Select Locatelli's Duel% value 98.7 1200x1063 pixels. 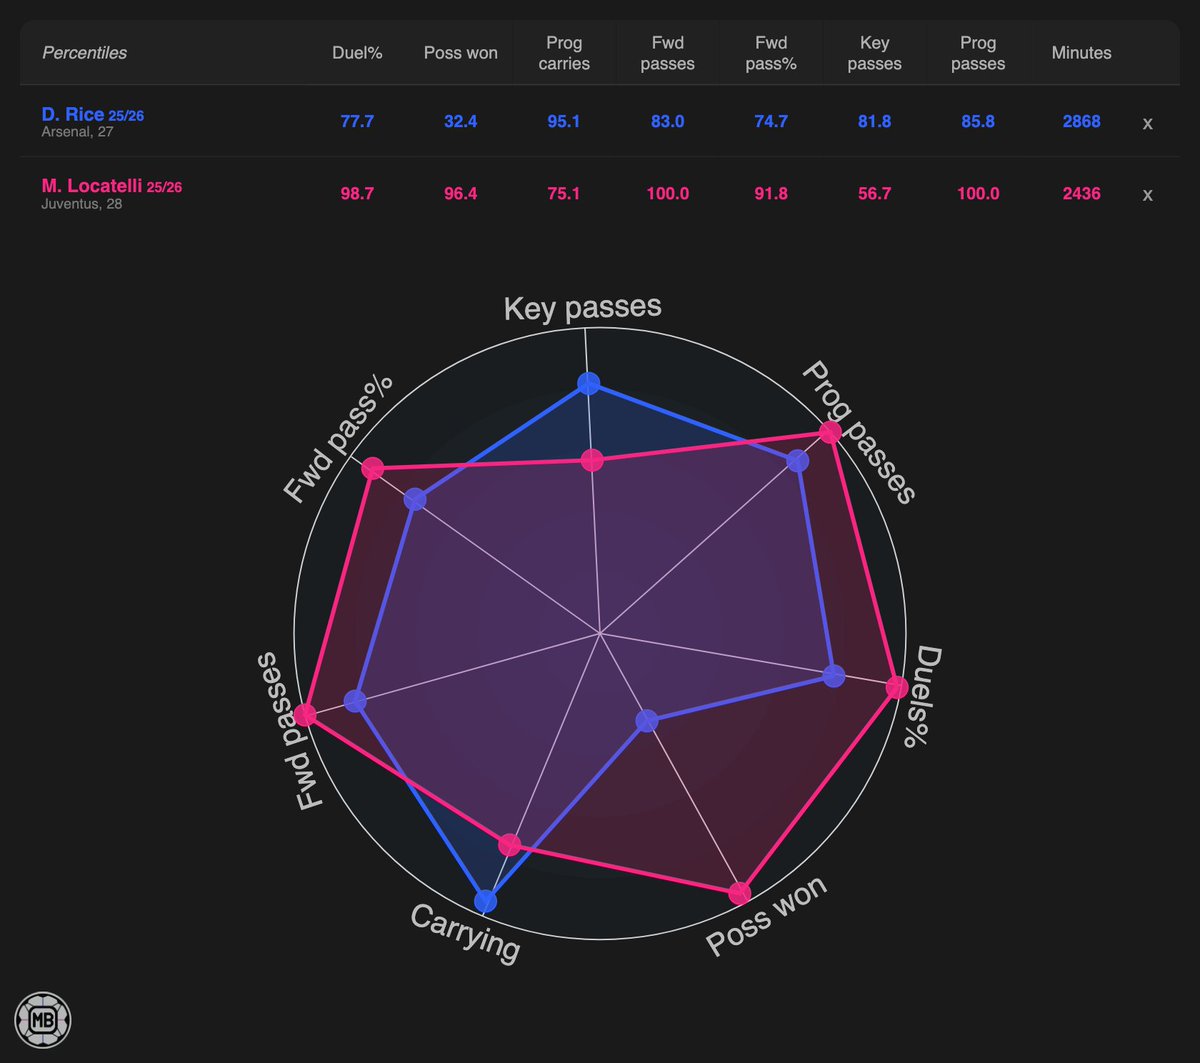(357, 194)
